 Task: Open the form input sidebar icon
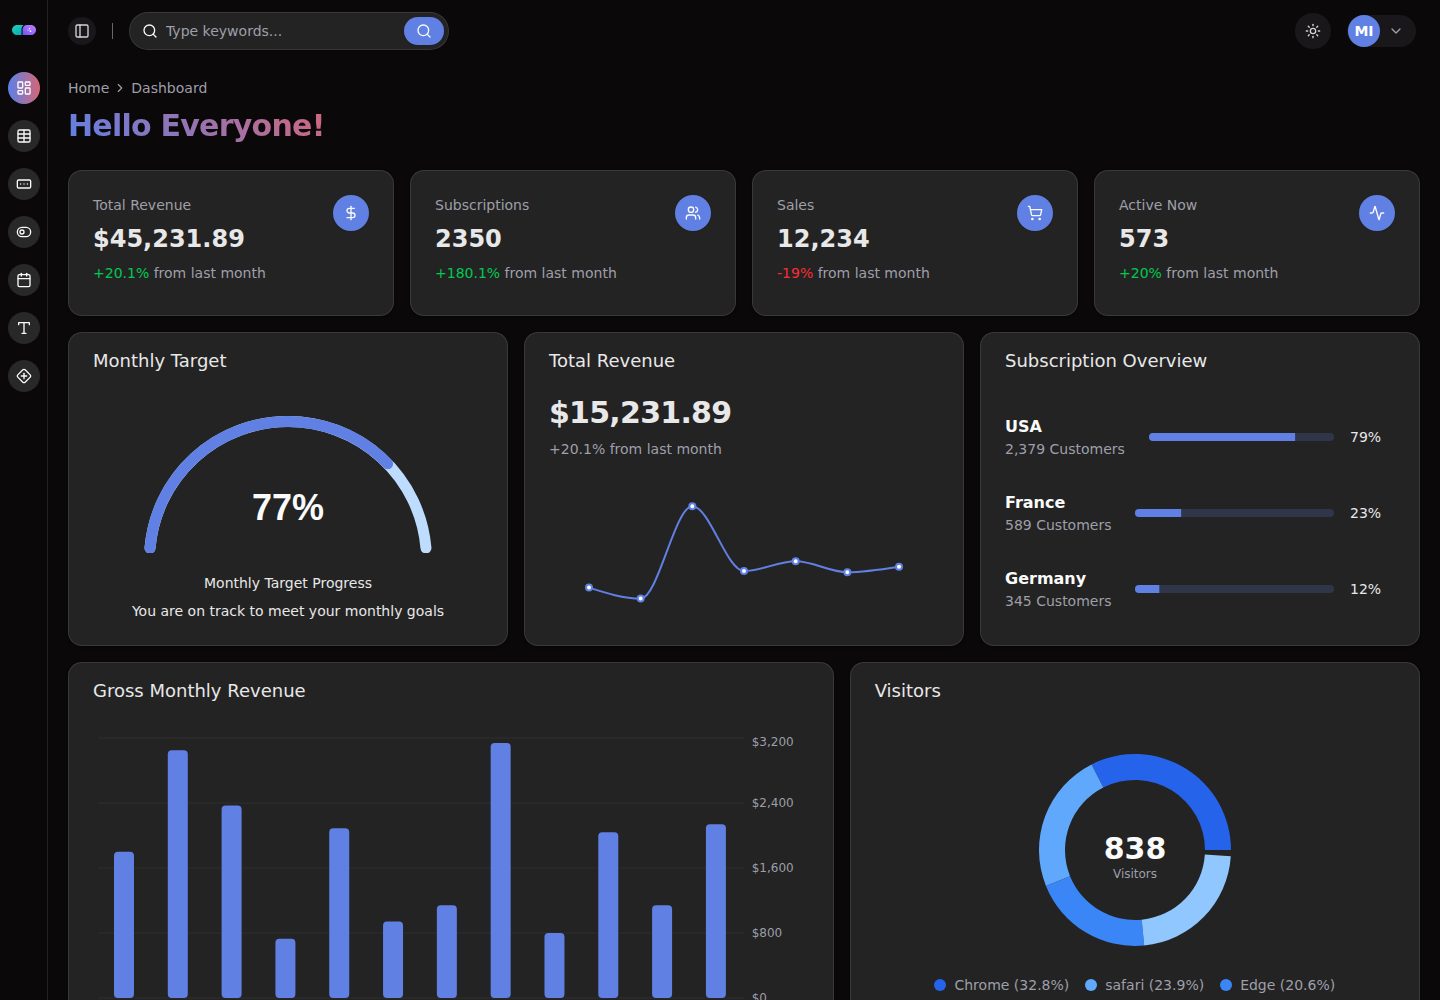[24, 184]
